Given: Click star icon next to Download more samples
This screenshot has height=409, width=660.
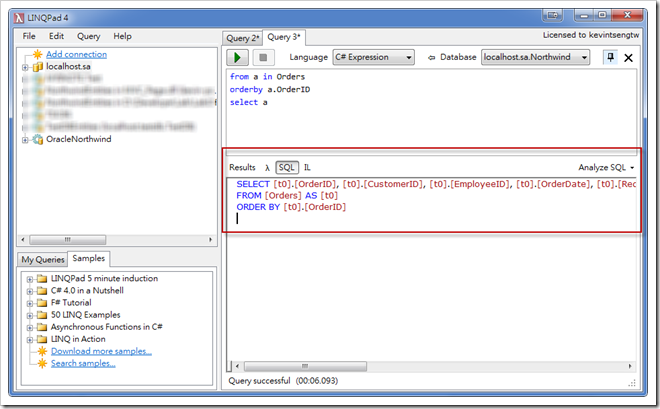Looking at the screenshot, I should click(x=42, y=351).
